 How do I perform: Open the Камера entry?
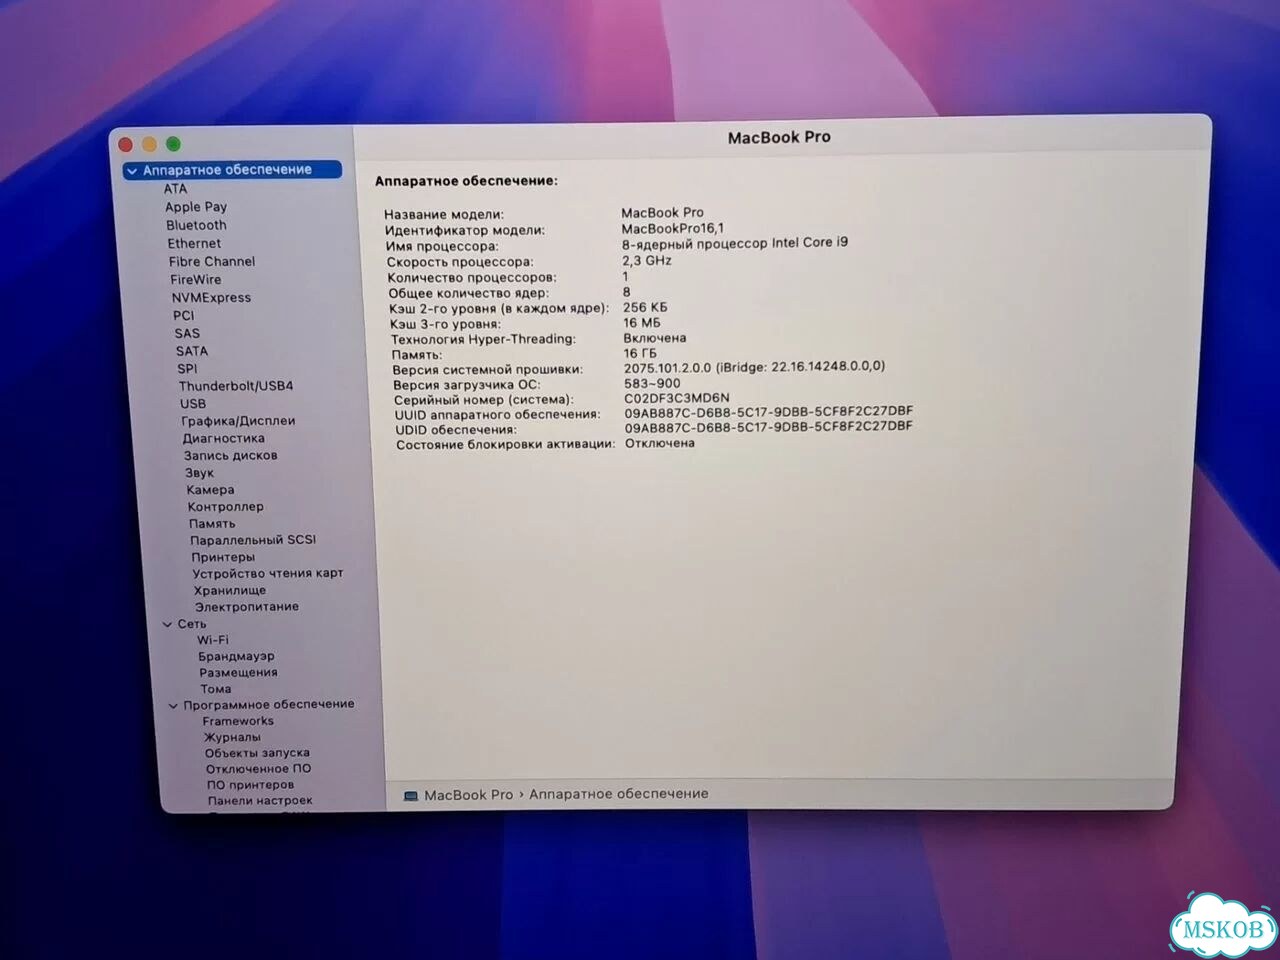(x=210, y=490)
